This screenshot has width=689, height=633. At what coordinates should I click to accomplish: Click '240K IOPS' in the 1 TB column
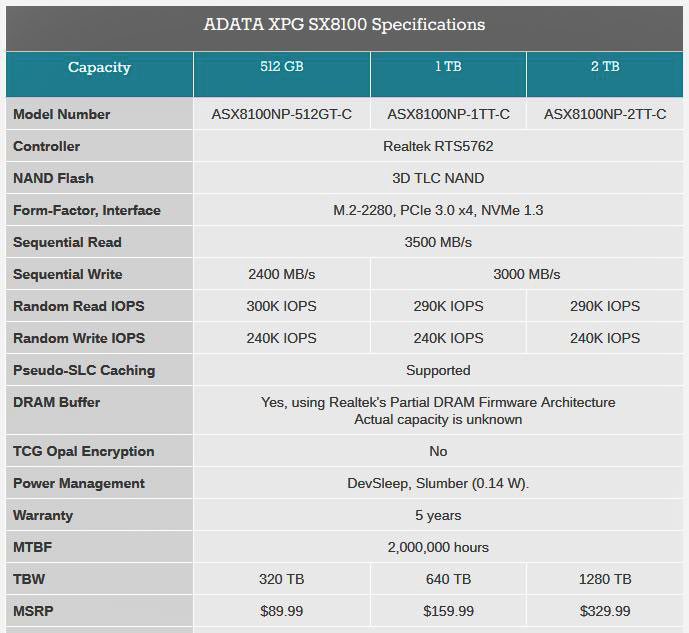click(x=448, y=338)
